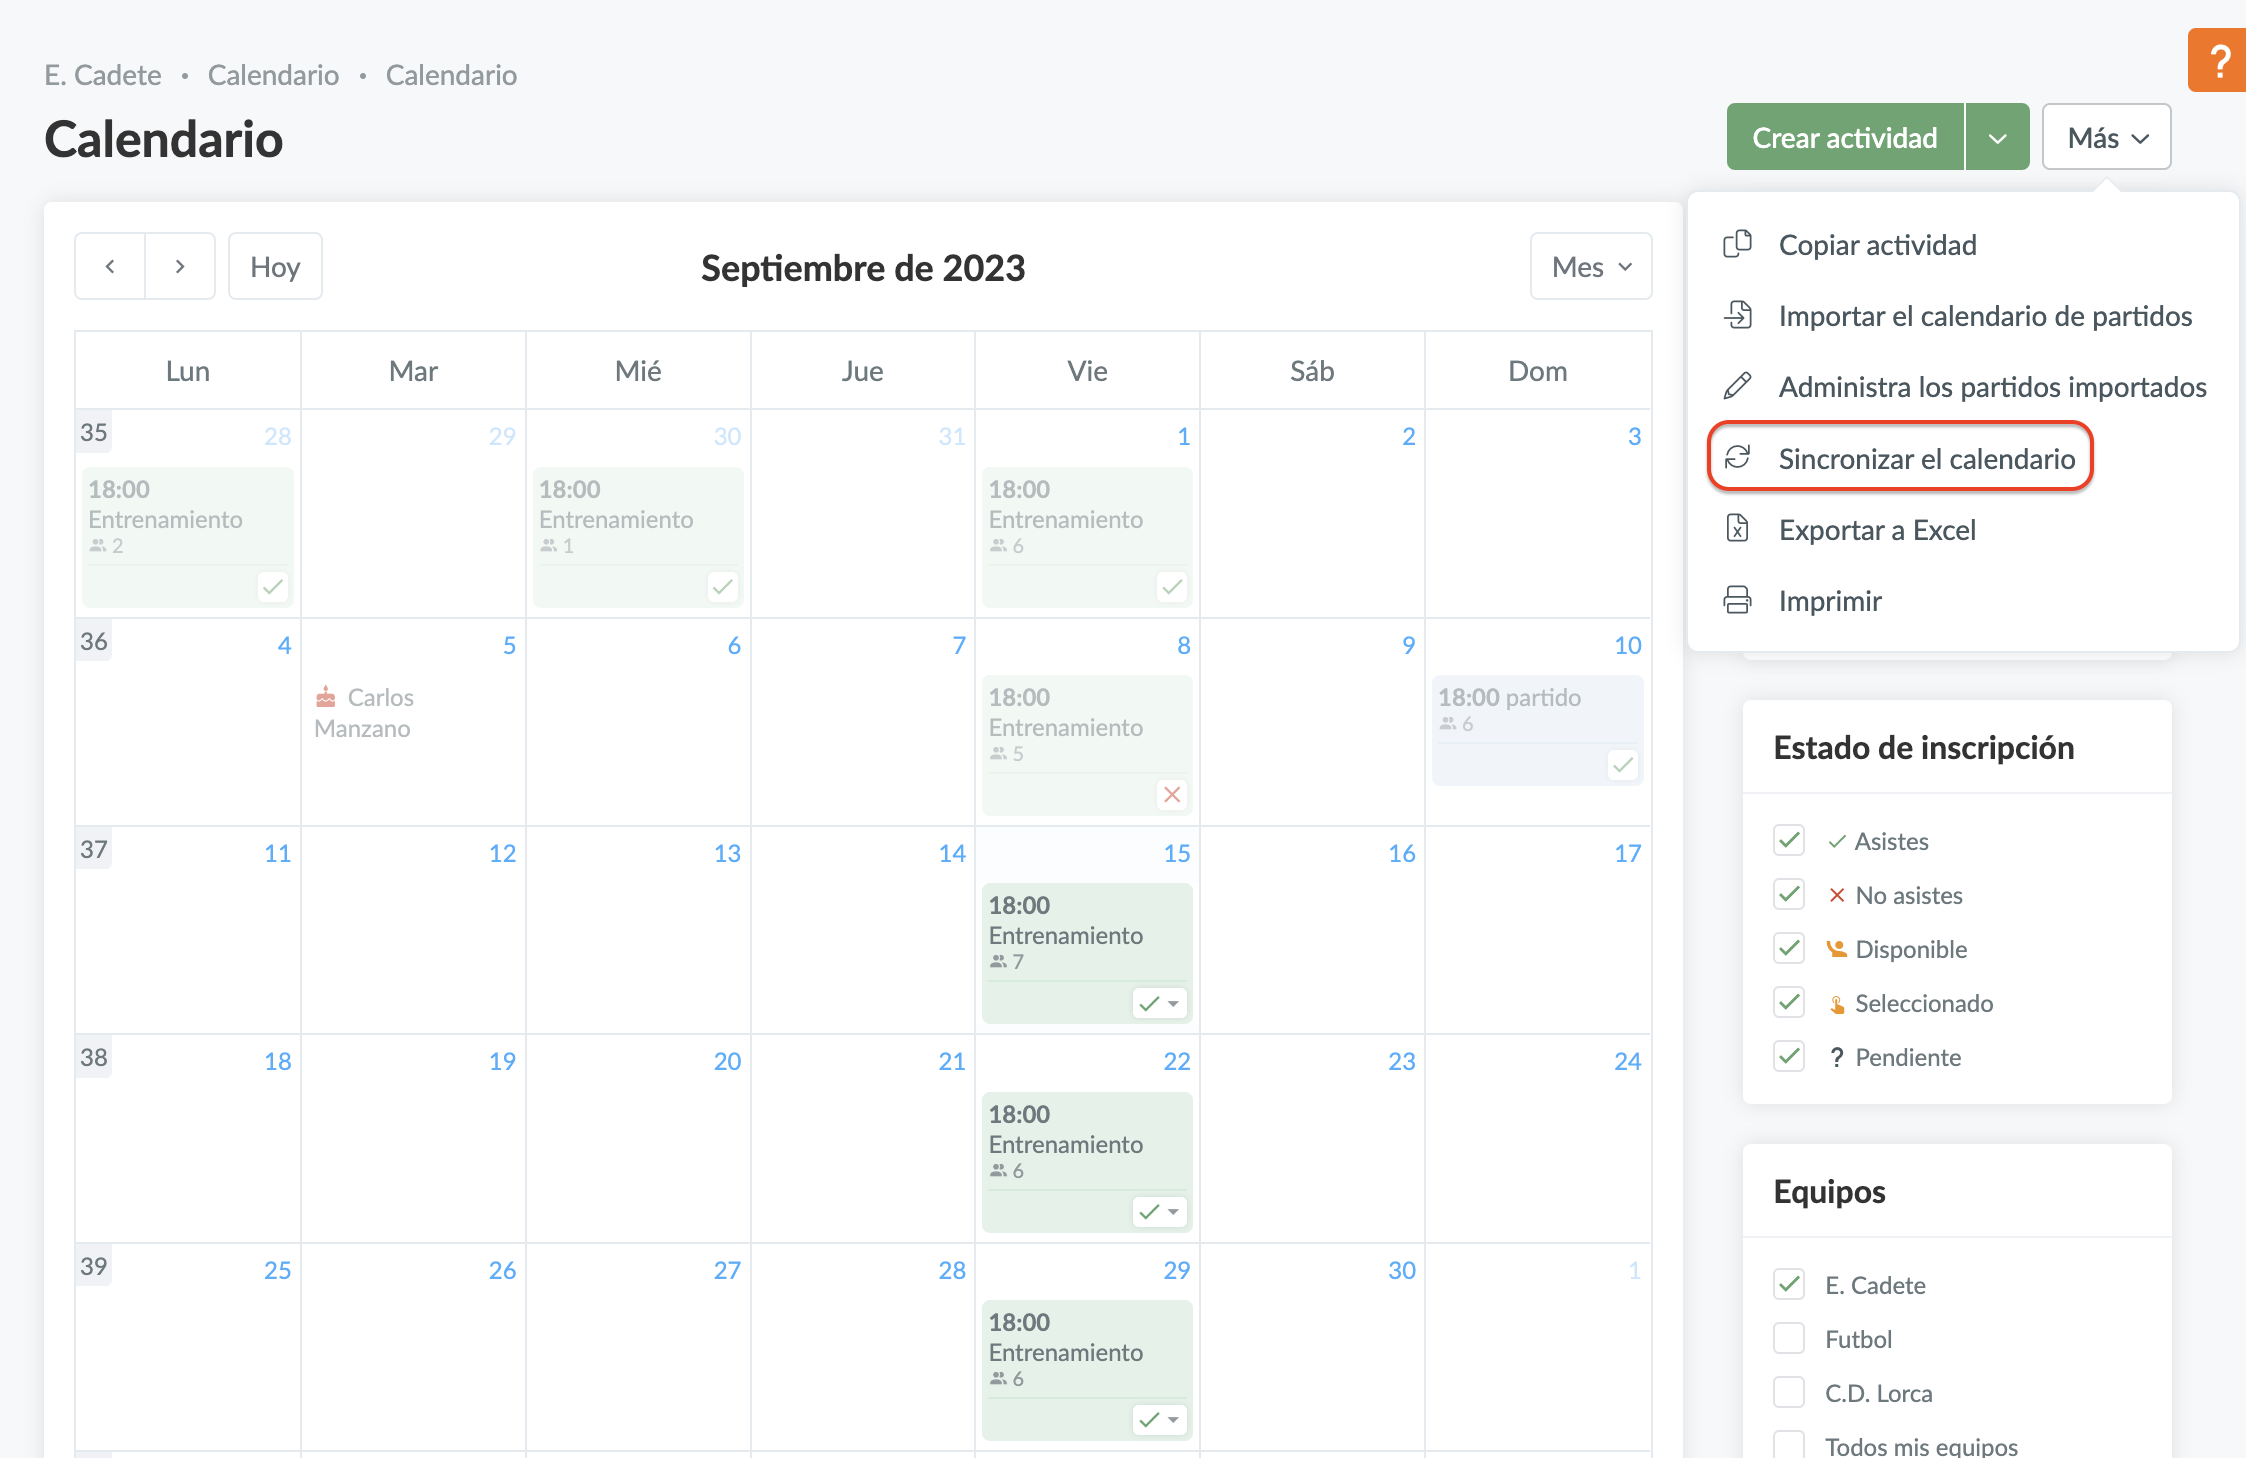Uncheck the Asistes filter checkbox
This screenshot has height=1458, width=2246.
coord(1789,840)
